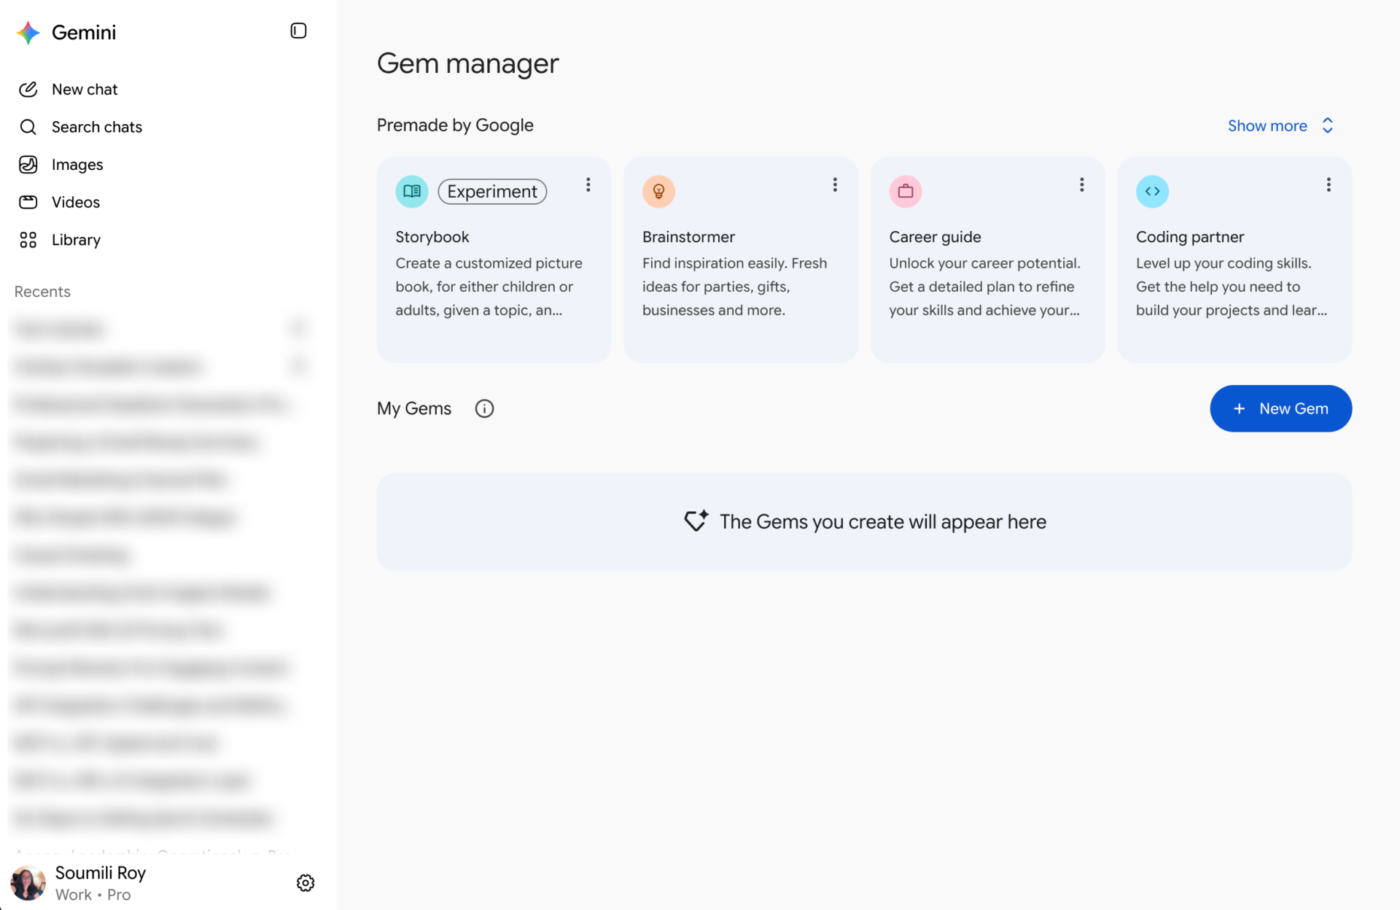The width and height of the screenshot is (1400, 910).
Task: Click the Gem manager page title
Action: tap(468, 64)
